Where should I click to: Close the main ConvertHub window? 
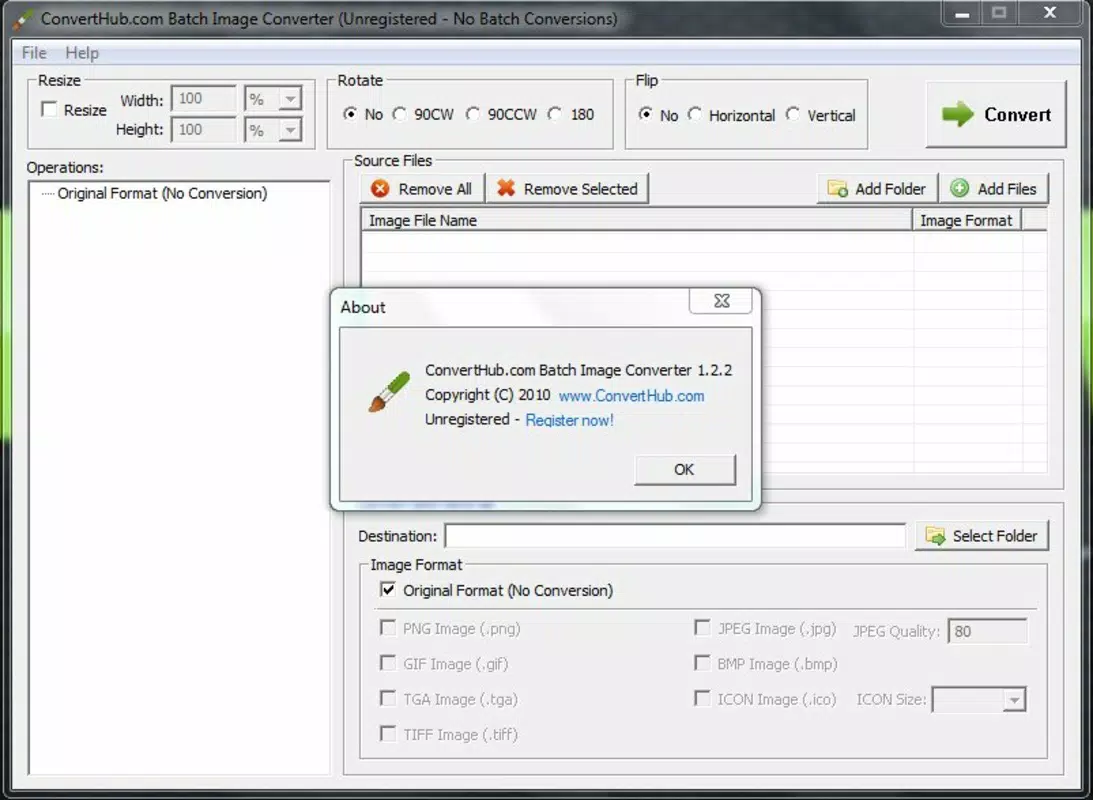pyautogui.click(x=1050, y=13)
